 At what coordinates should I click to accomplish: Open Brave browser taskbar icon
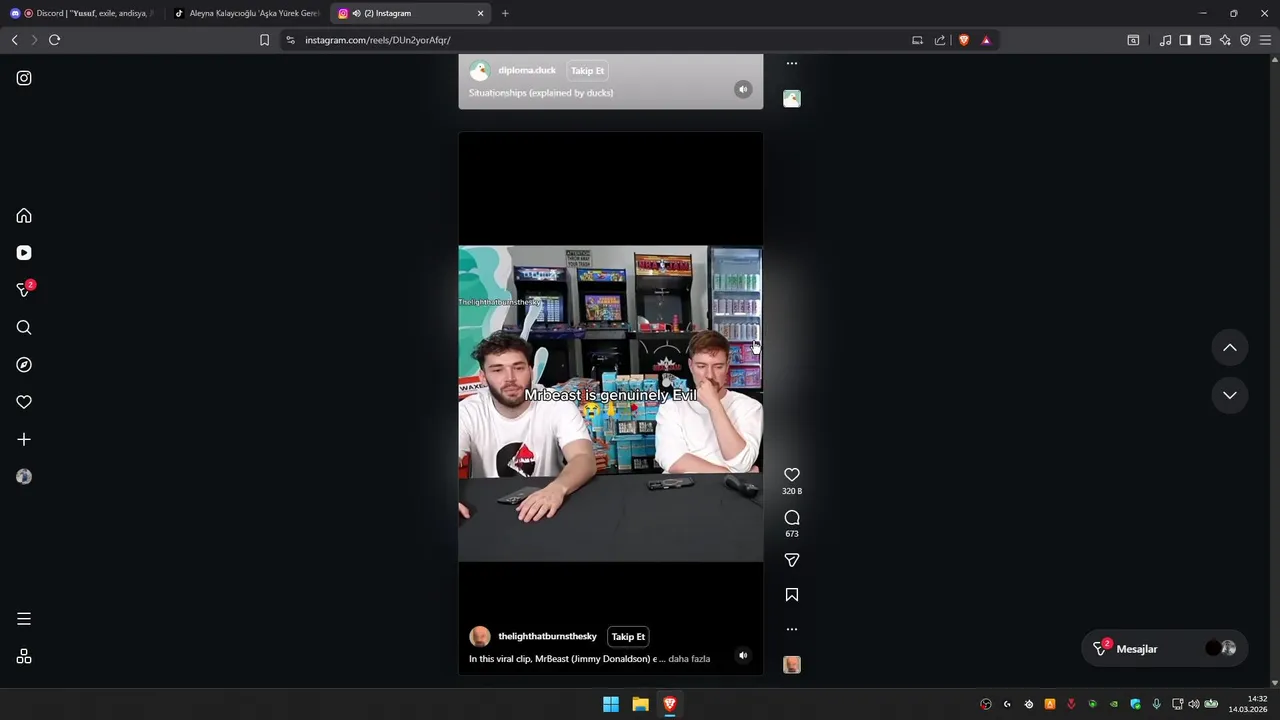(x=670, y=704)
